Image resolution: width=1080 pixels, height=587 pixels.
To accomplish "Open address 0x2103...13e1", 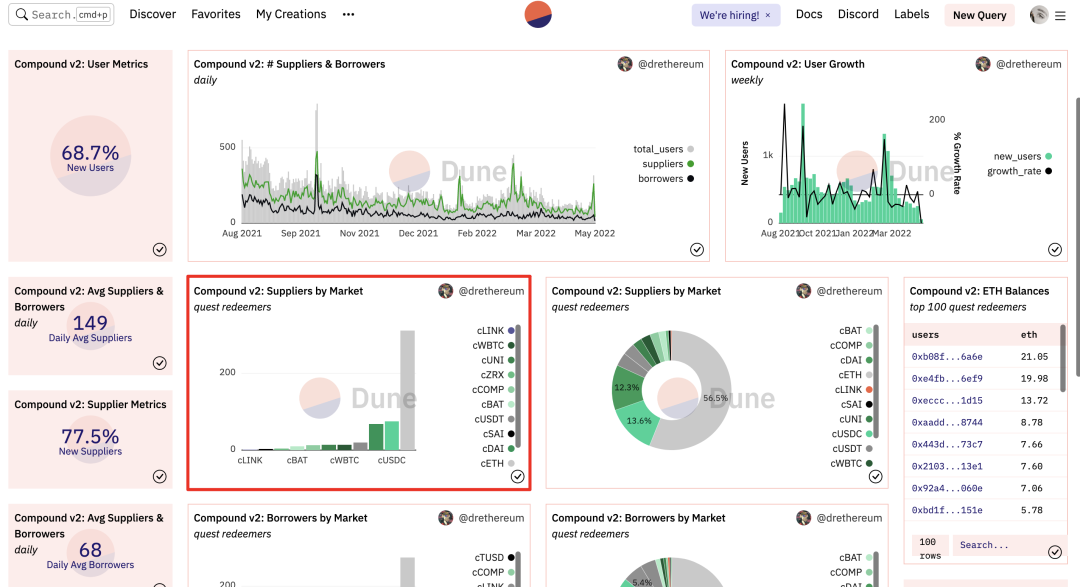I will (947, 466).
